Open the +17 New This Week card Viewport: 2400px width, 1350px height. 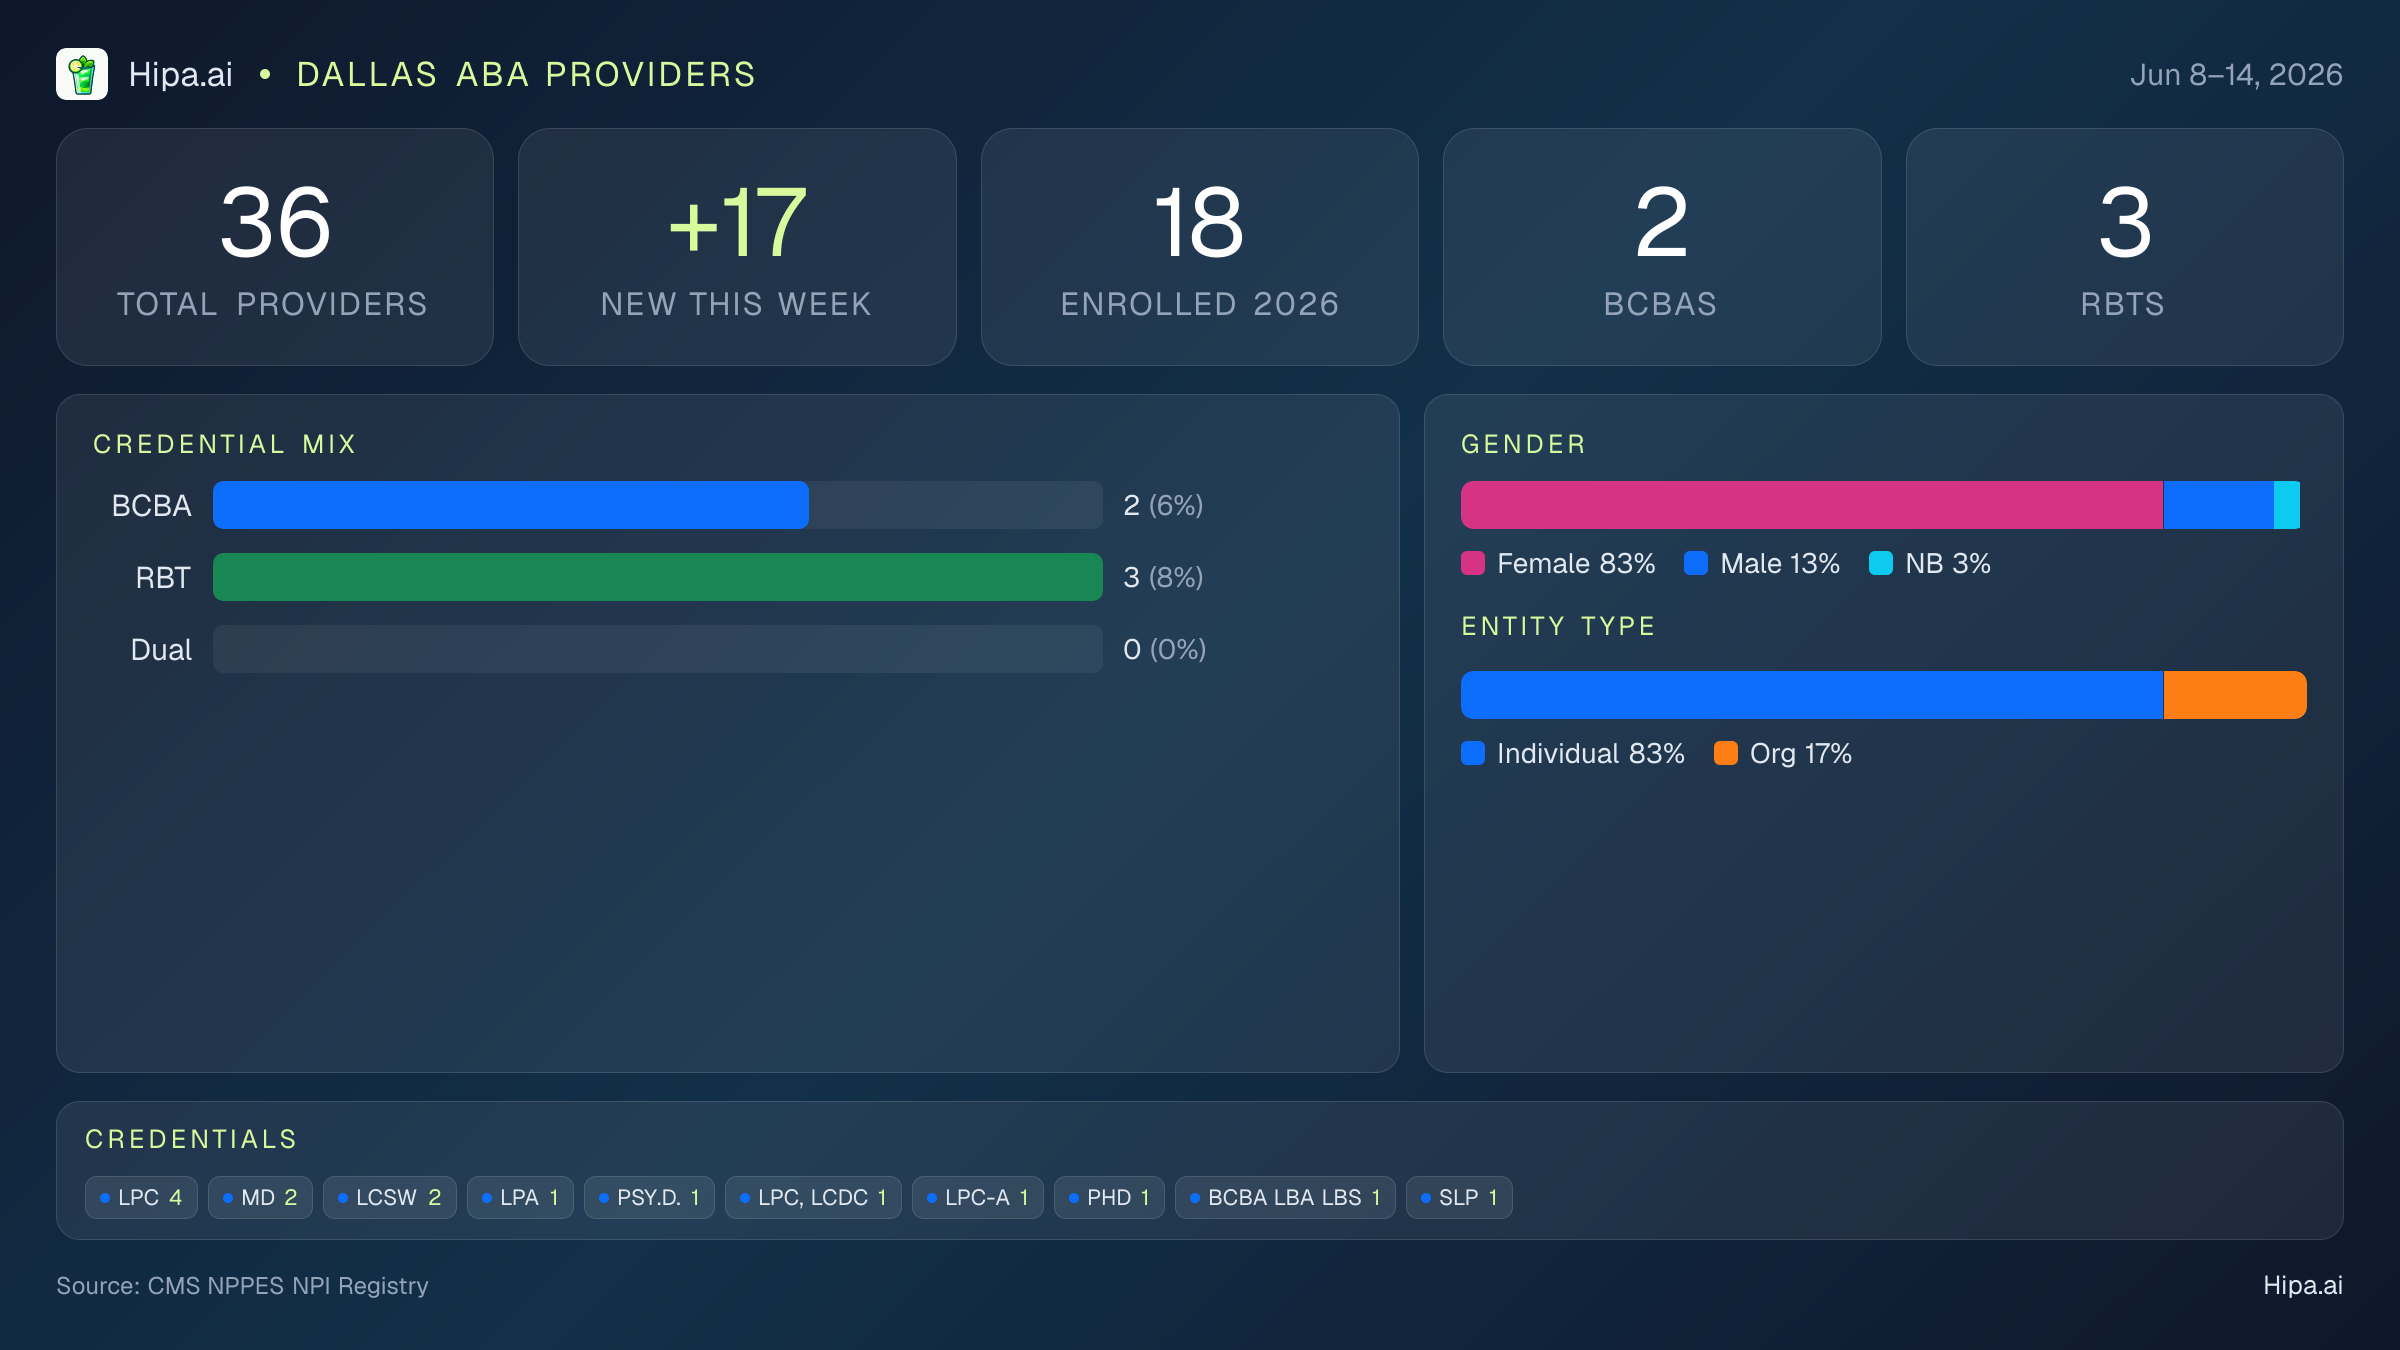coord(737,247)
